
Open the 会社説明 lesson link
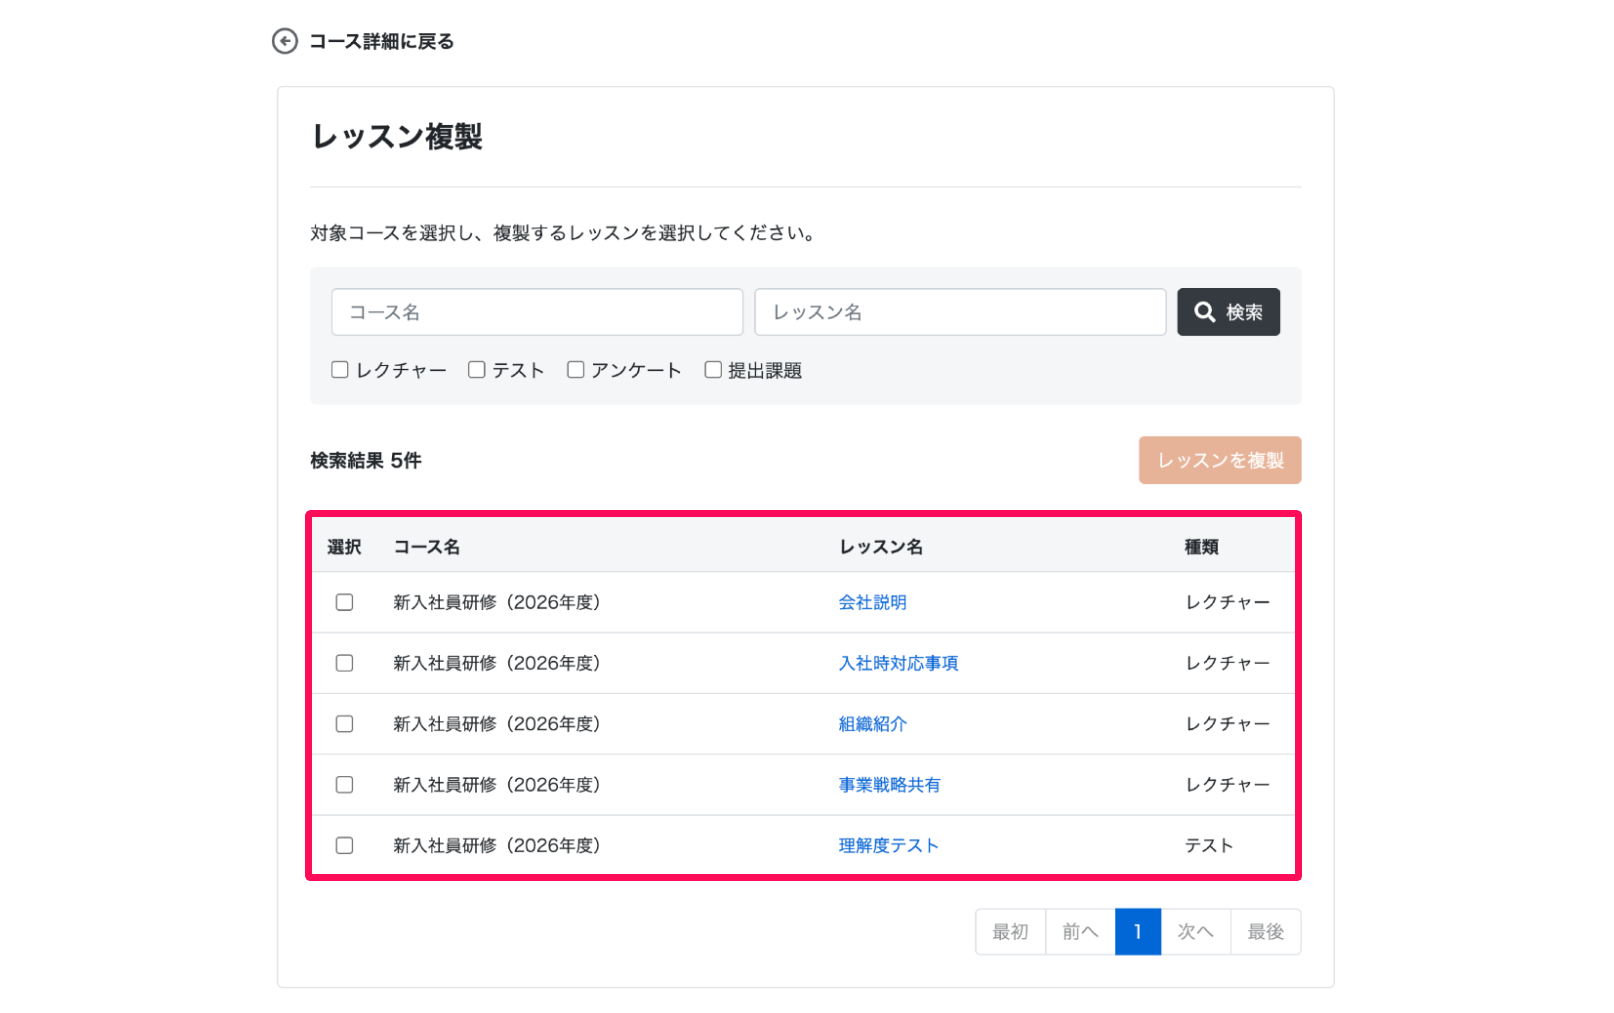tap(873, 602)
